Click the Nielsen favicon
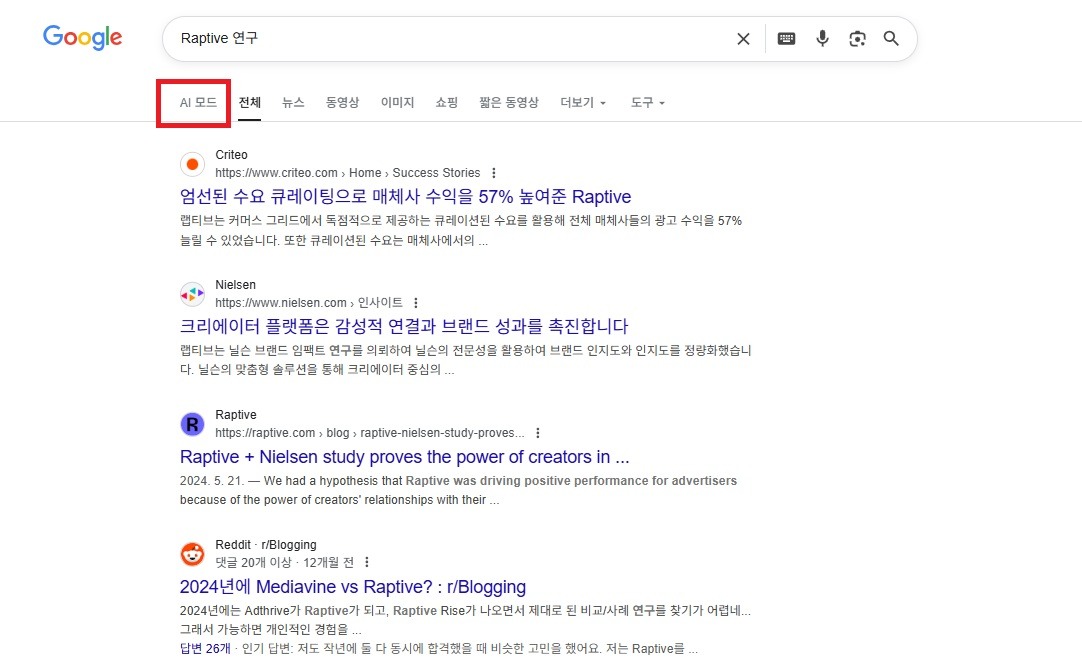 click(x=193, y=294)
